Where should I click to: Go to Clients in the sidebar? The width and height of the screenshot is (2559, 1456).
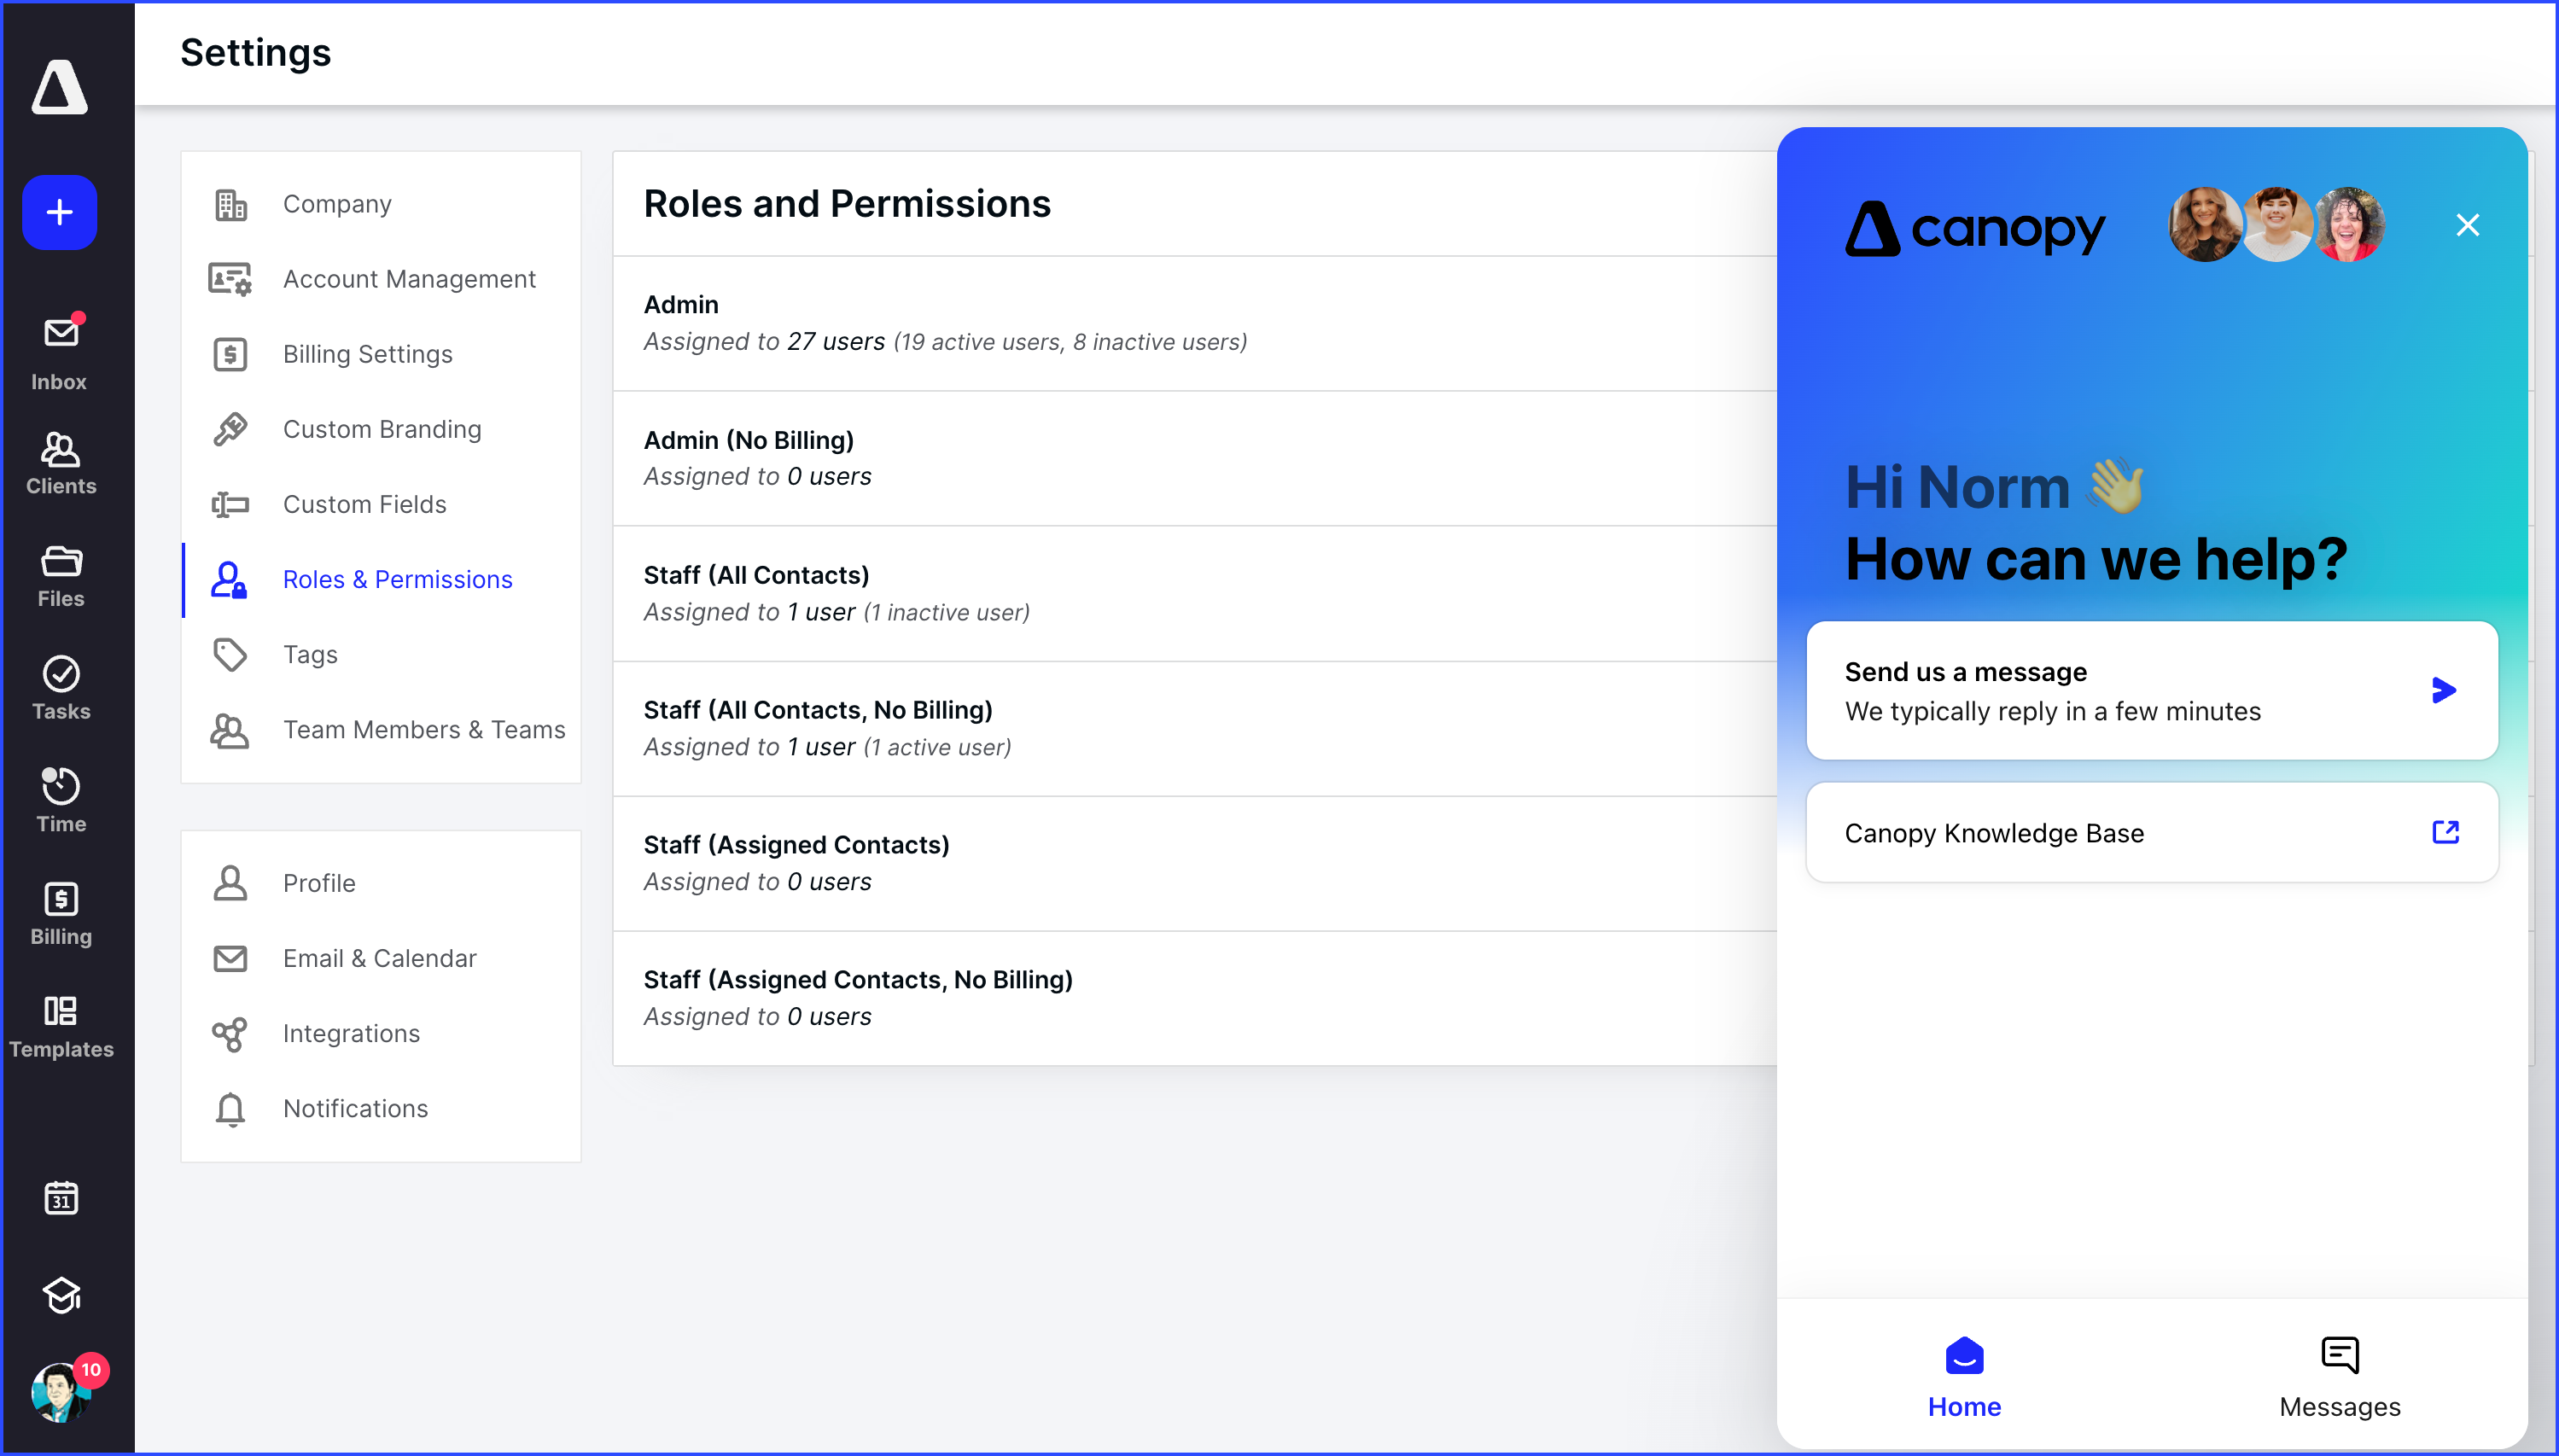[60, 463]
